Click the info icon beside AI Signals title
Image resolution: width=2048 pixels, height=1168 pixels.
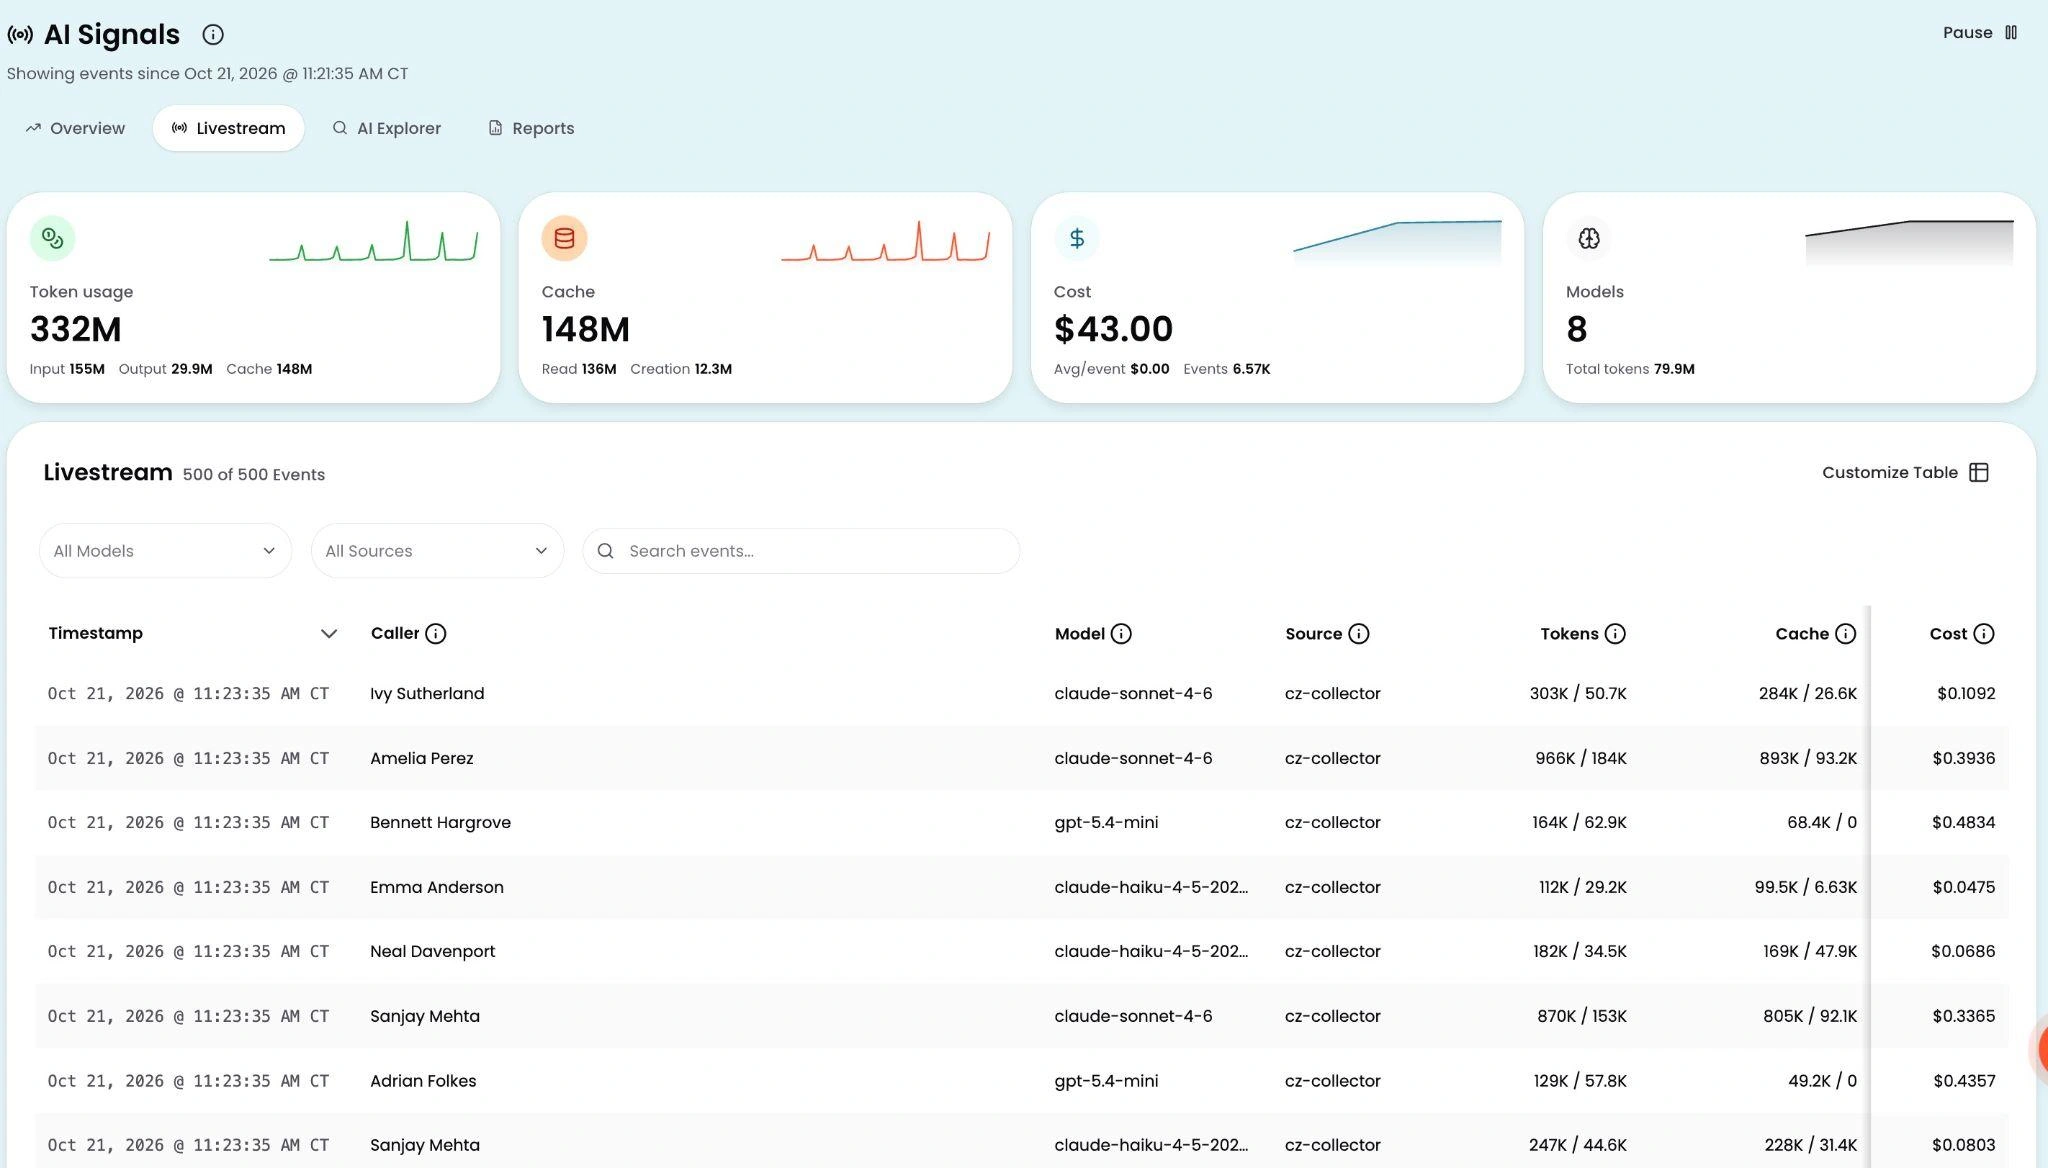click(212, 34)
